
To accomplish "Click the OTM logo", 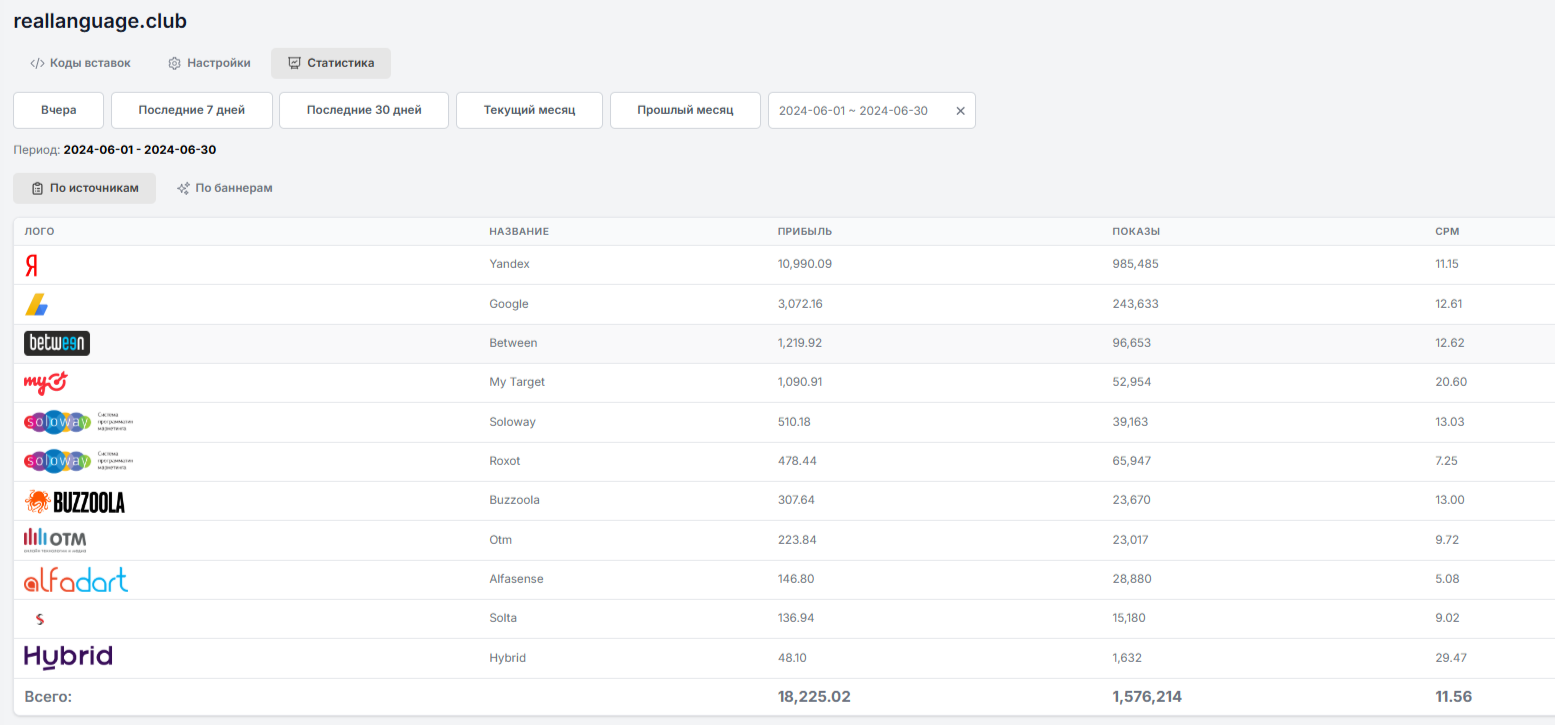I will coord(55,540).
